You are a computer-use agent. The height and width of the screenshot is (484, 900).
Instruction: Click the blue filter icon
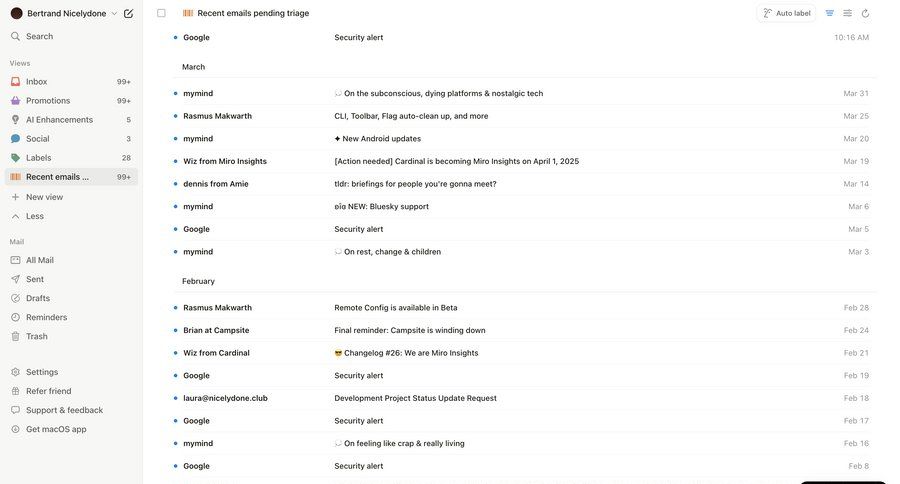tap(830, 13)
